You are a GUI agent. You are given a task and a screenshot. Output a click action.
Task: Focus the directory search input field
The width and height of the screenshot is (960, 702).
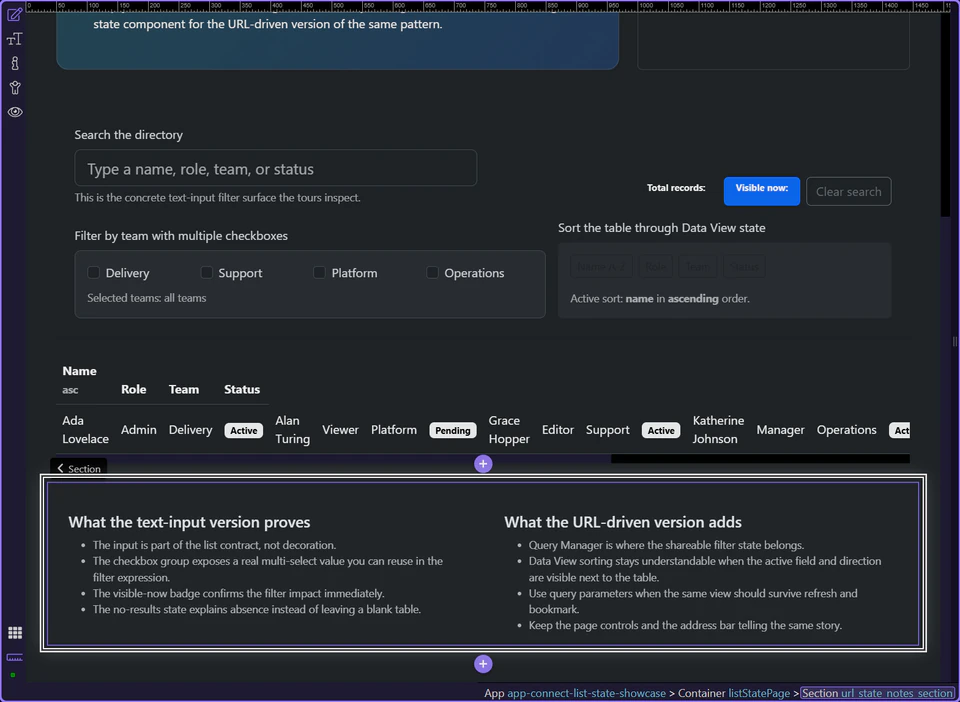276,168
